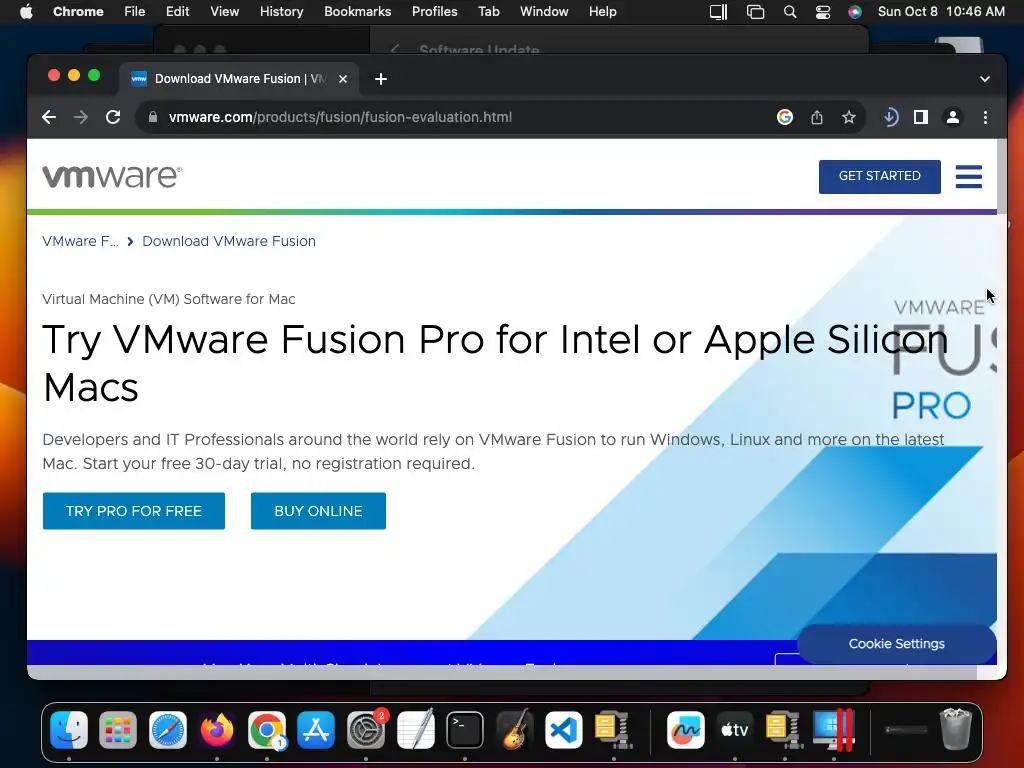Click the VMware F... breadcrumb link

[80, 241]
